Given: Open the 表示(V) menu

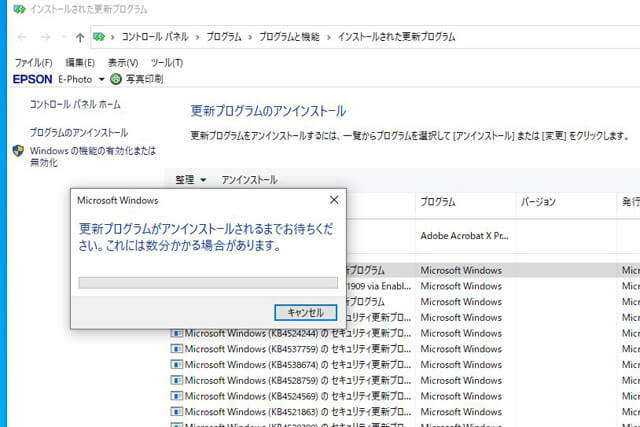Looking at the screenshot, I should [123, 63].
